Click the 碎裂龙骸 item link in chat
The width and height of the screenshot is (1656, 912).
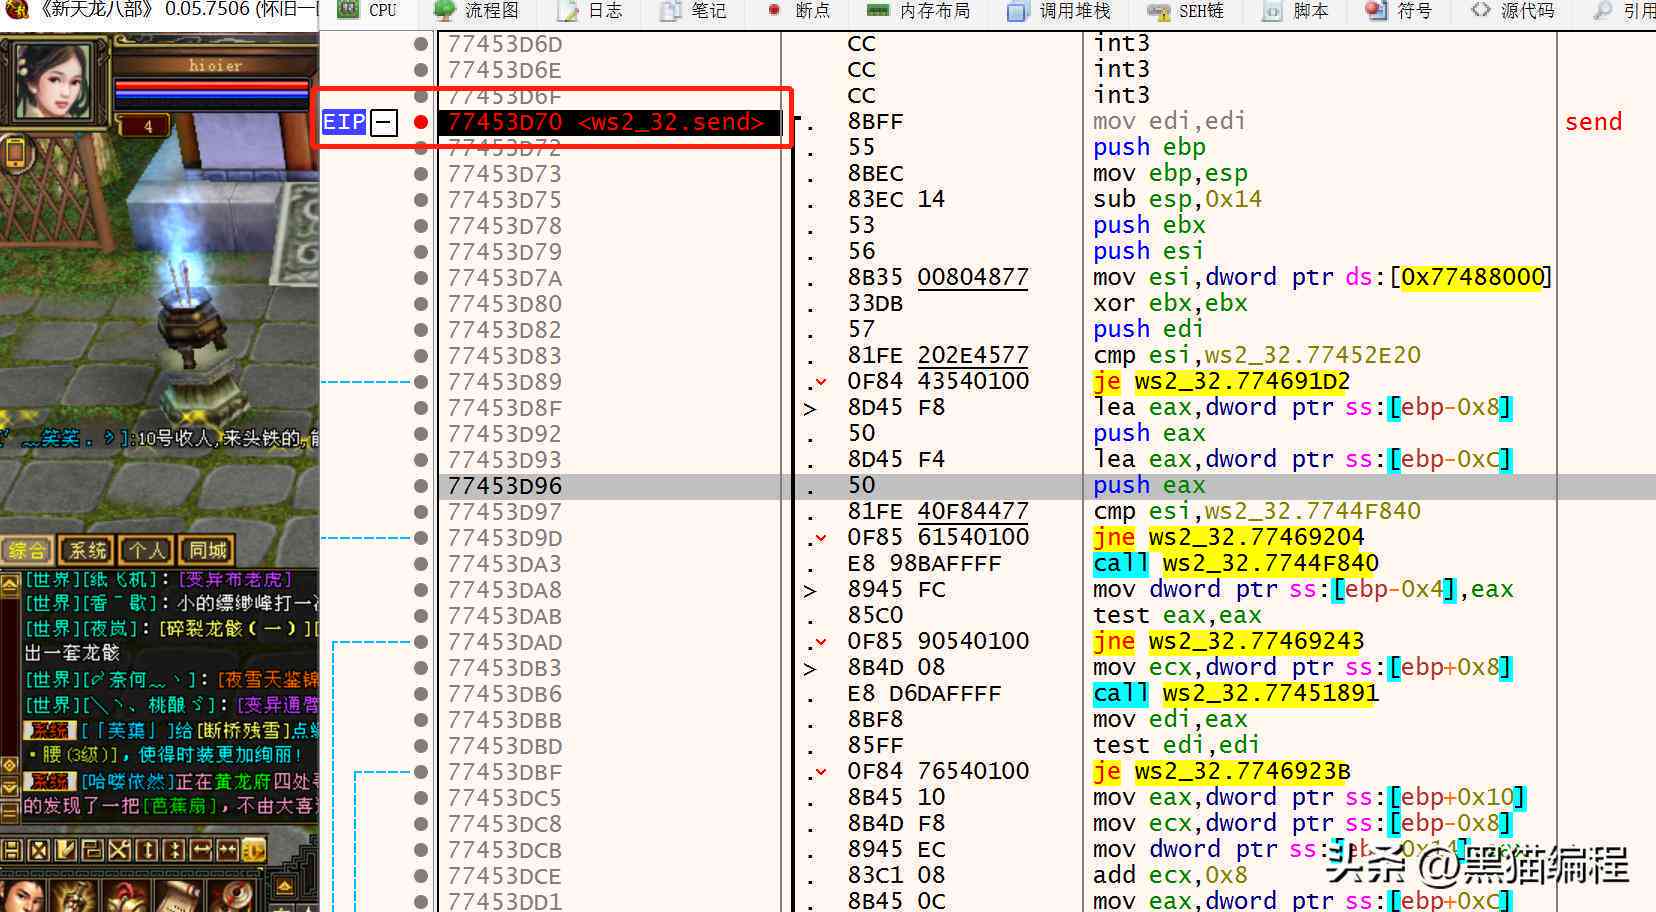click(235, 630)
